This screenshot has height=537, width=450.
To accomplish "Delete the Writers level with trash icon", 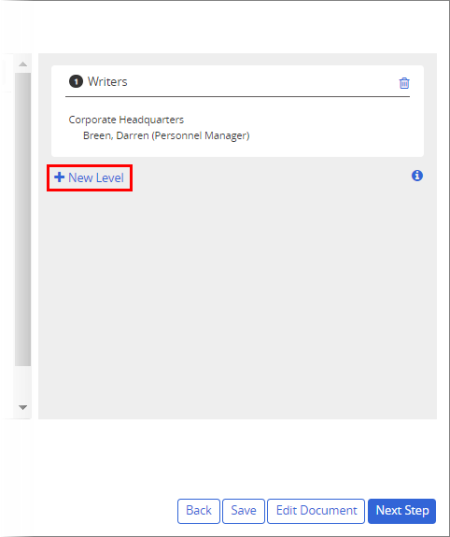I will pos(404,83).
